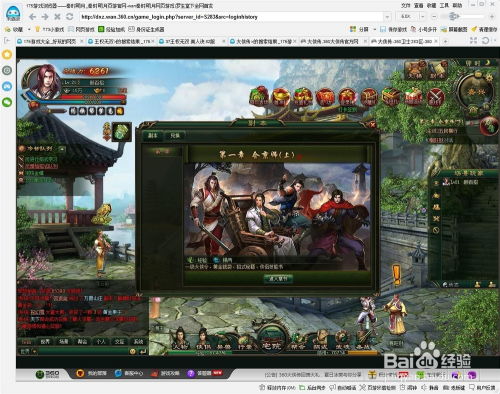Click the chat emoji smiley icon

(x=132, y=351)
